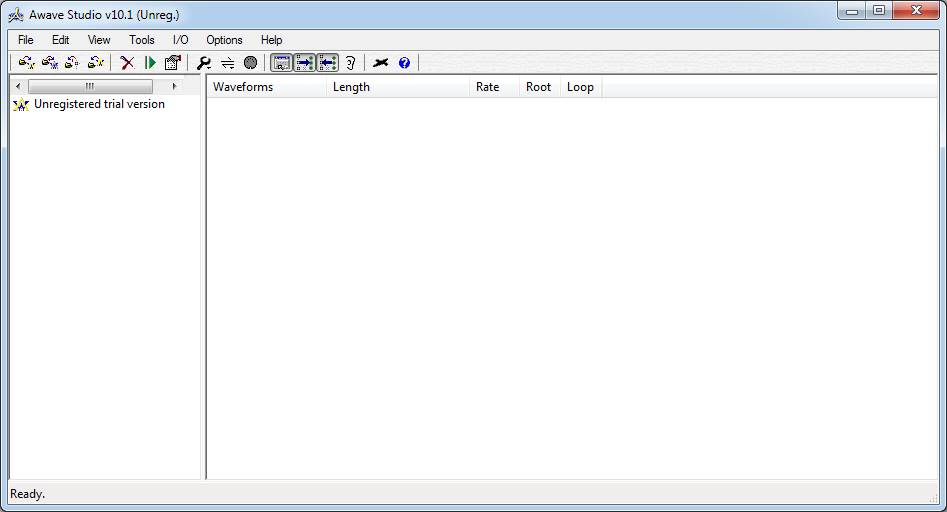Click the Awave Studio title bar app icon

(16, 14)
